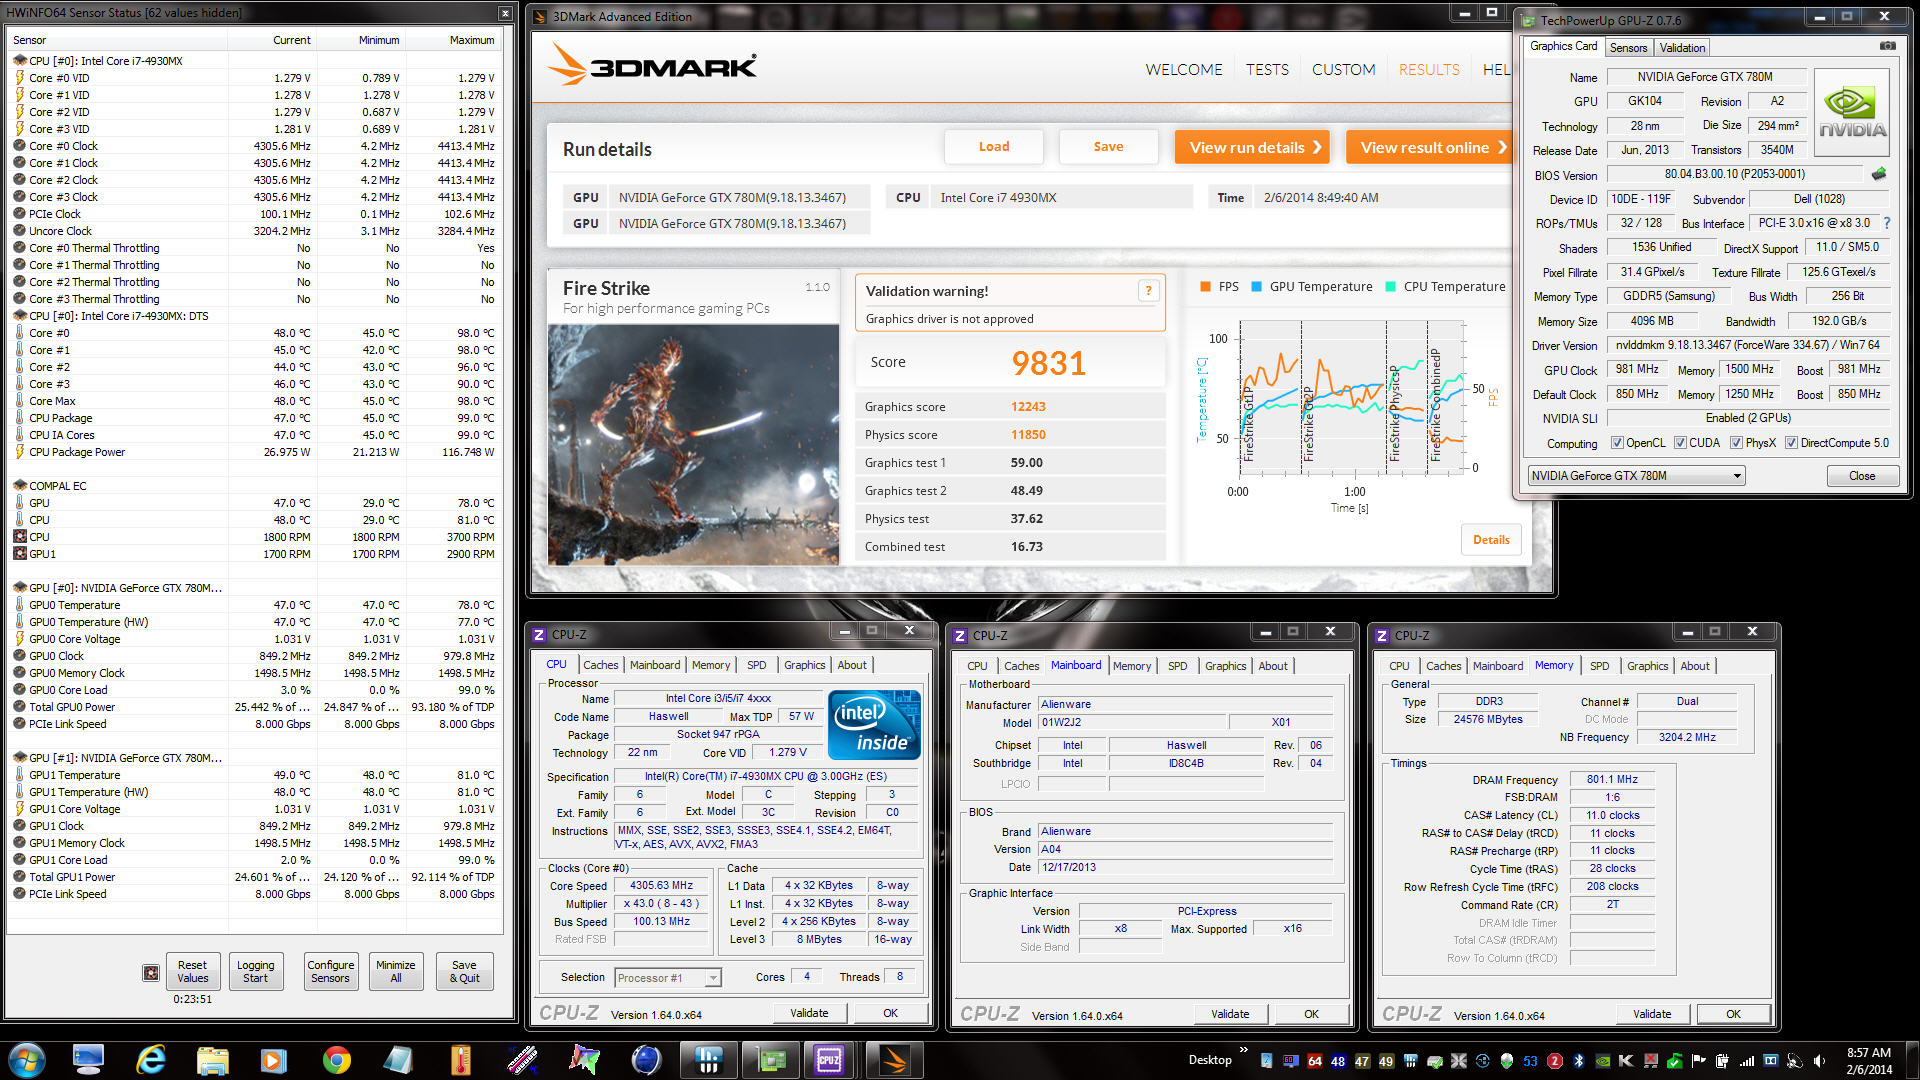Open Internet Explorer from the taskbar
The height and width of the screenshot is (1080, 1920).
click(151, 1059)
